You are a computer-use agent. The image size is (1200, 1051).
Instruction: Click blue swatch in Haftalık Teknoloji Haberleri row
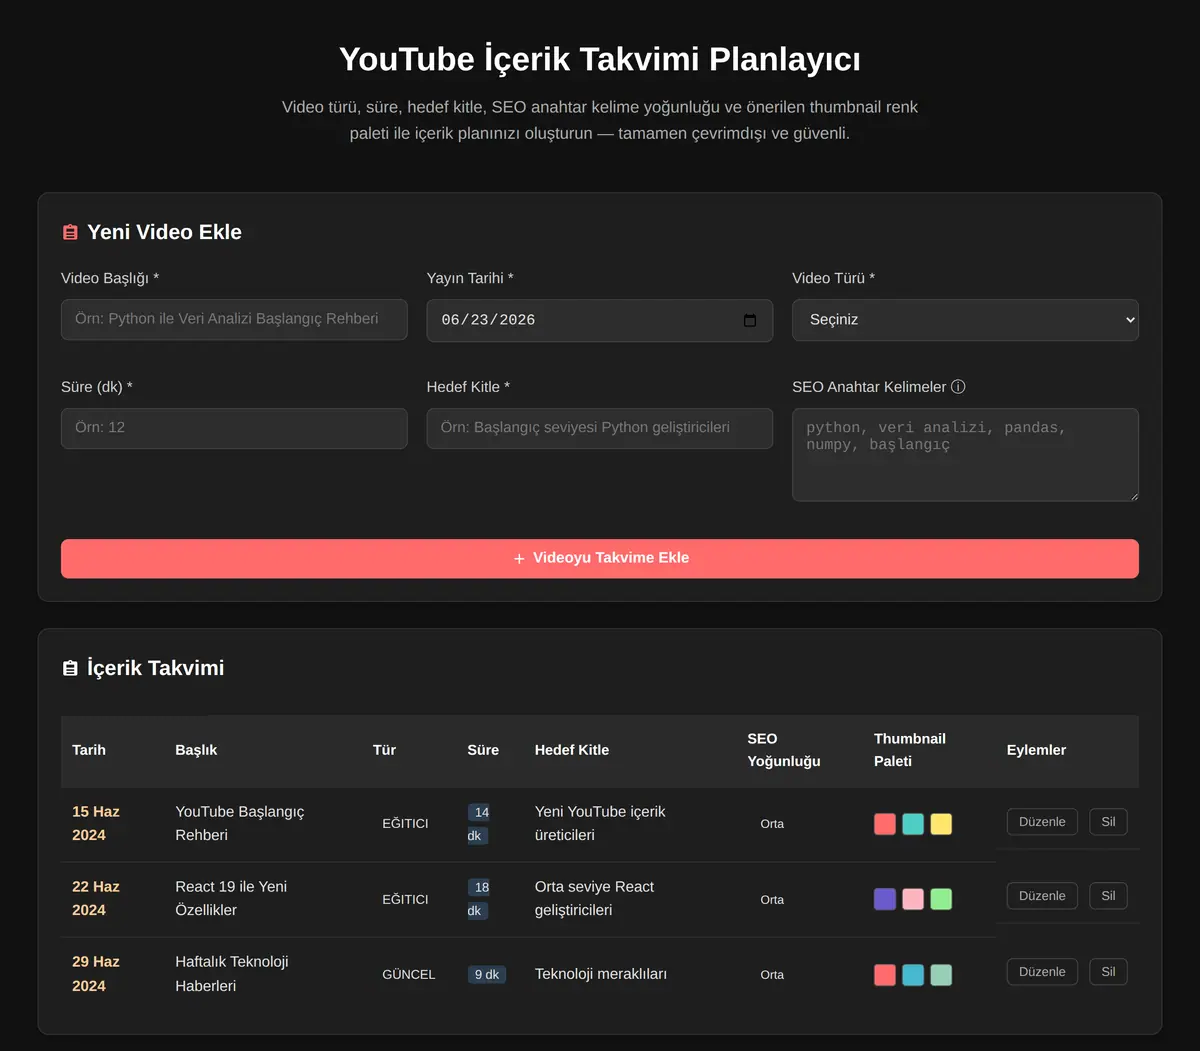[913, 975]
